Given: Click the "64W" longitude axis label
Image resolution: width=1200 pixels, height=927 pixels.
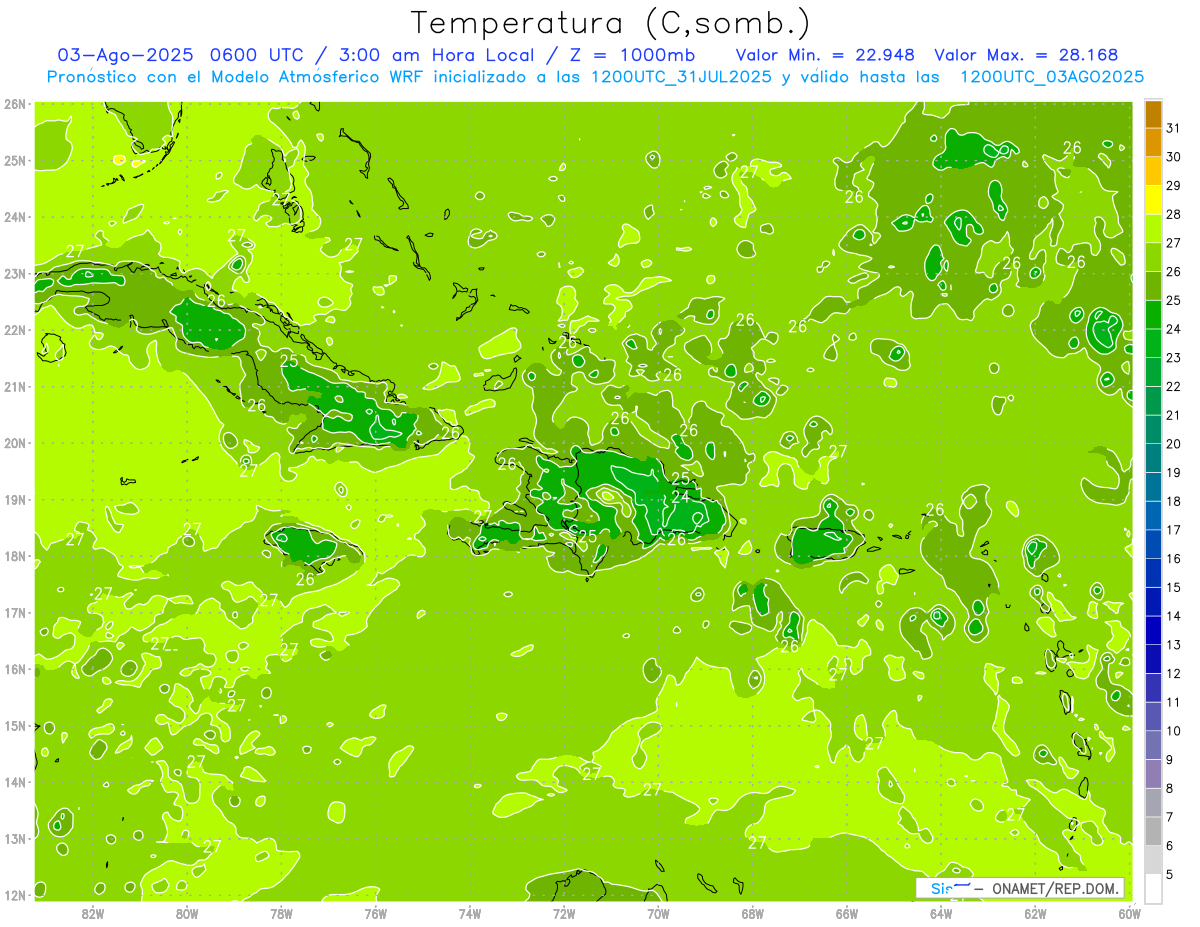Looking at the screenshot, I should (941, 914).
